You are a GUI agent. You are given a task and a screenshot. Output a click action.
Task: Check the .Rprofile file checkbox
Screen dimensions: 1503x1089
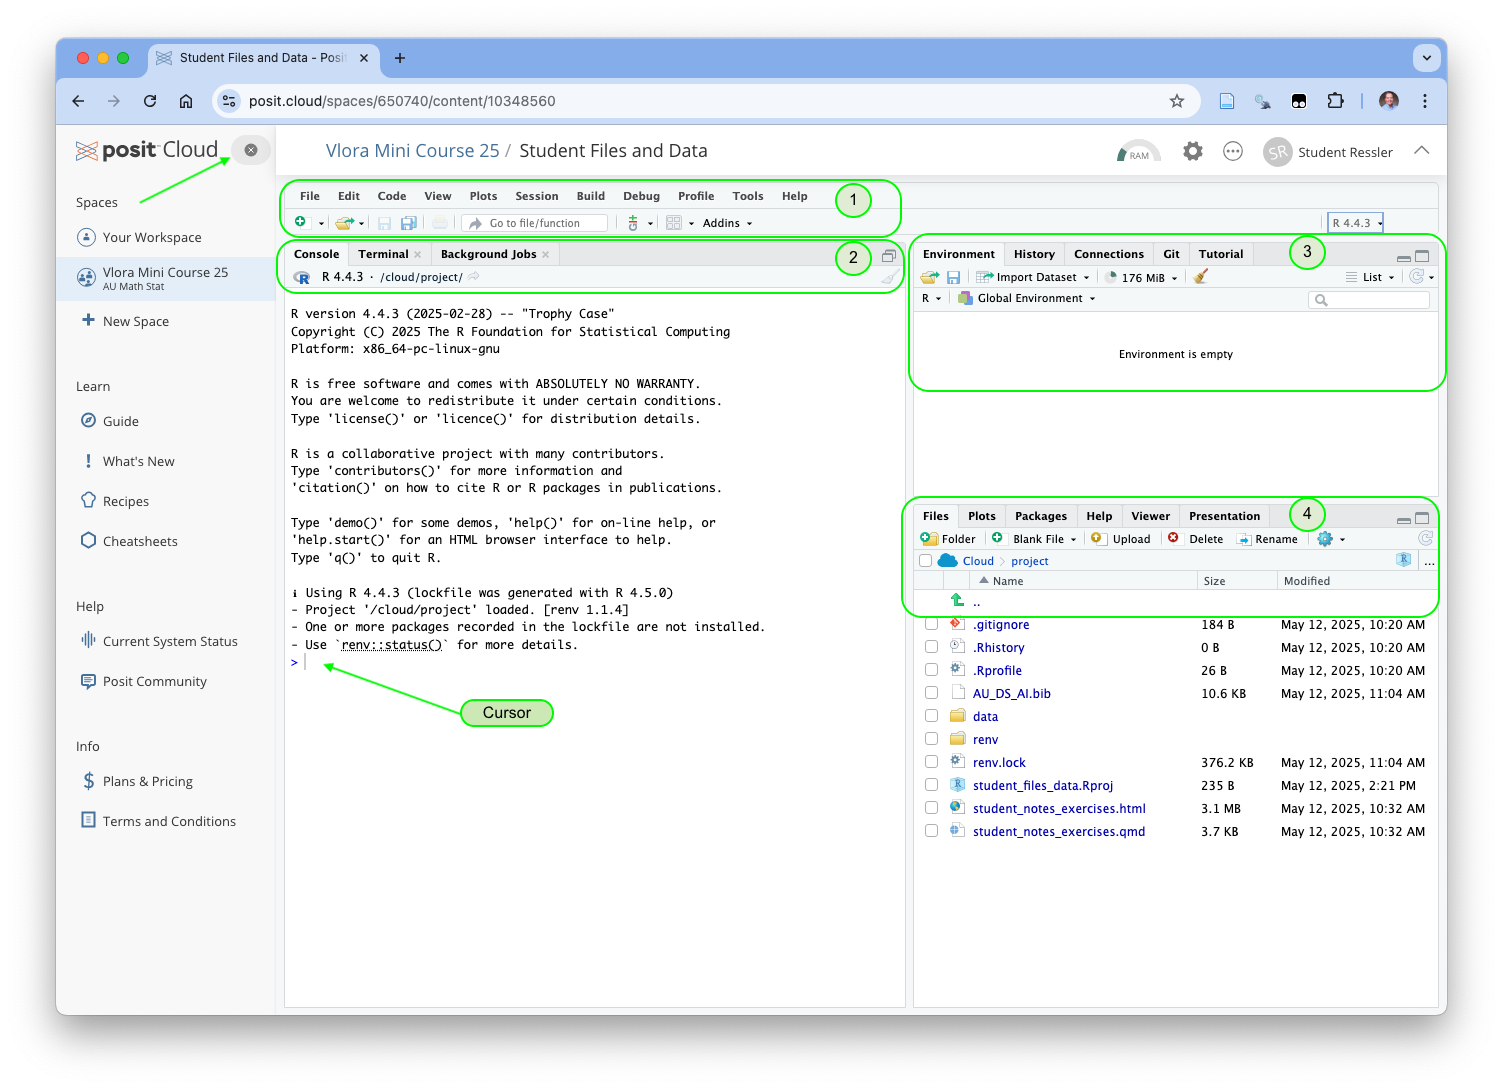(x=931, y=670)
